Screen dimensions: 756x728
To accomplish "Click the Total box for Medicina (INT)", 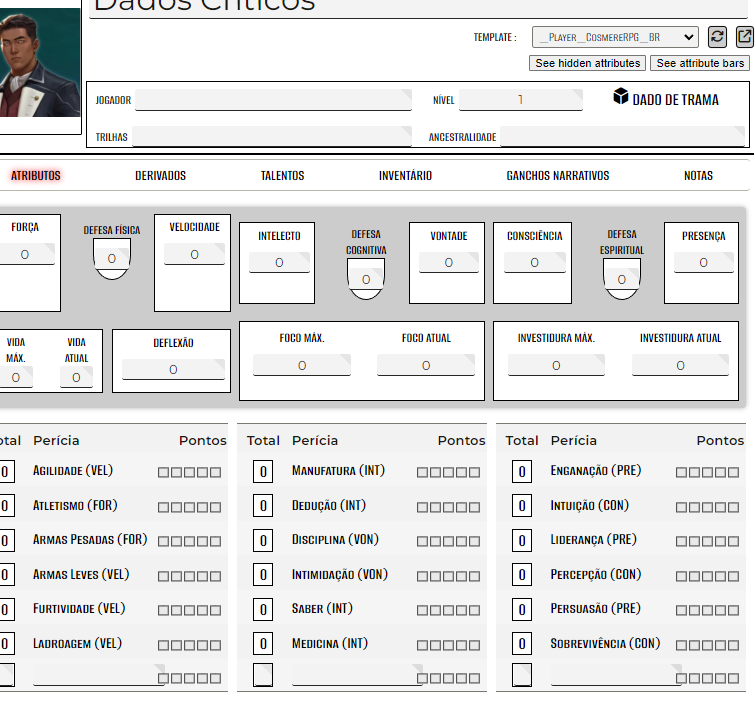I will (263, 644).
